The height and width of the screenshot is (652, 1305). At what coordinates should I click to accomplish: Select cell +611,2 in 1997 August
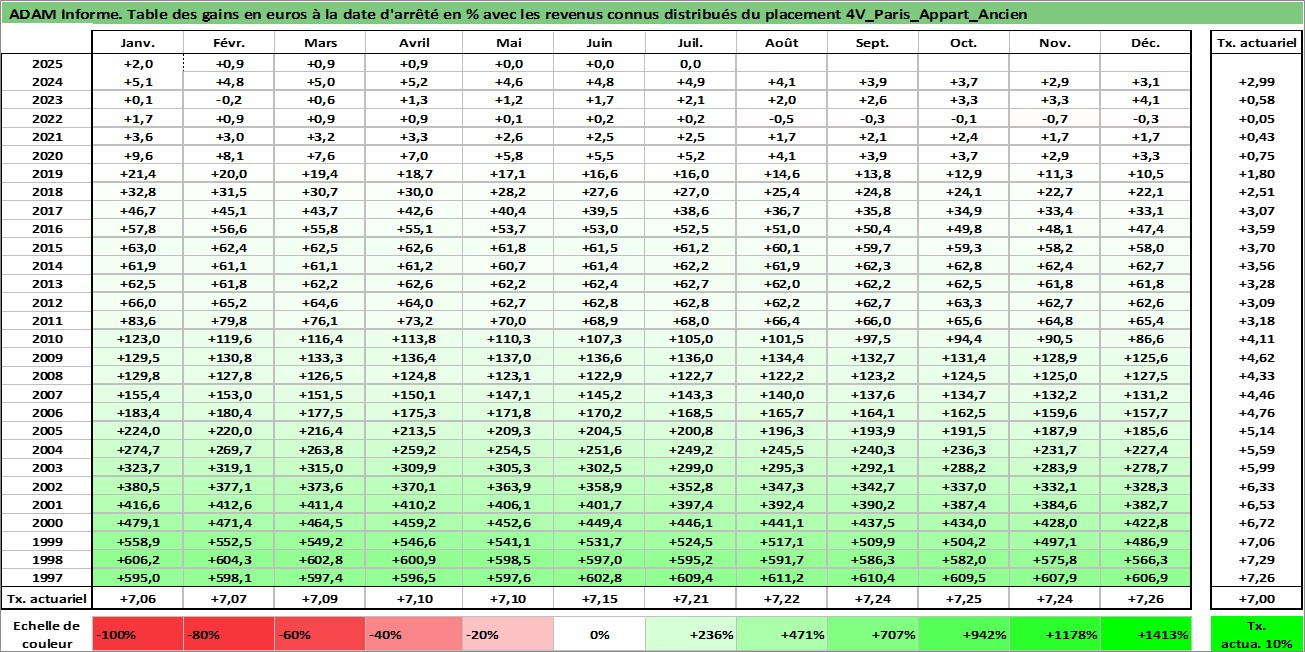pos(780,578)
